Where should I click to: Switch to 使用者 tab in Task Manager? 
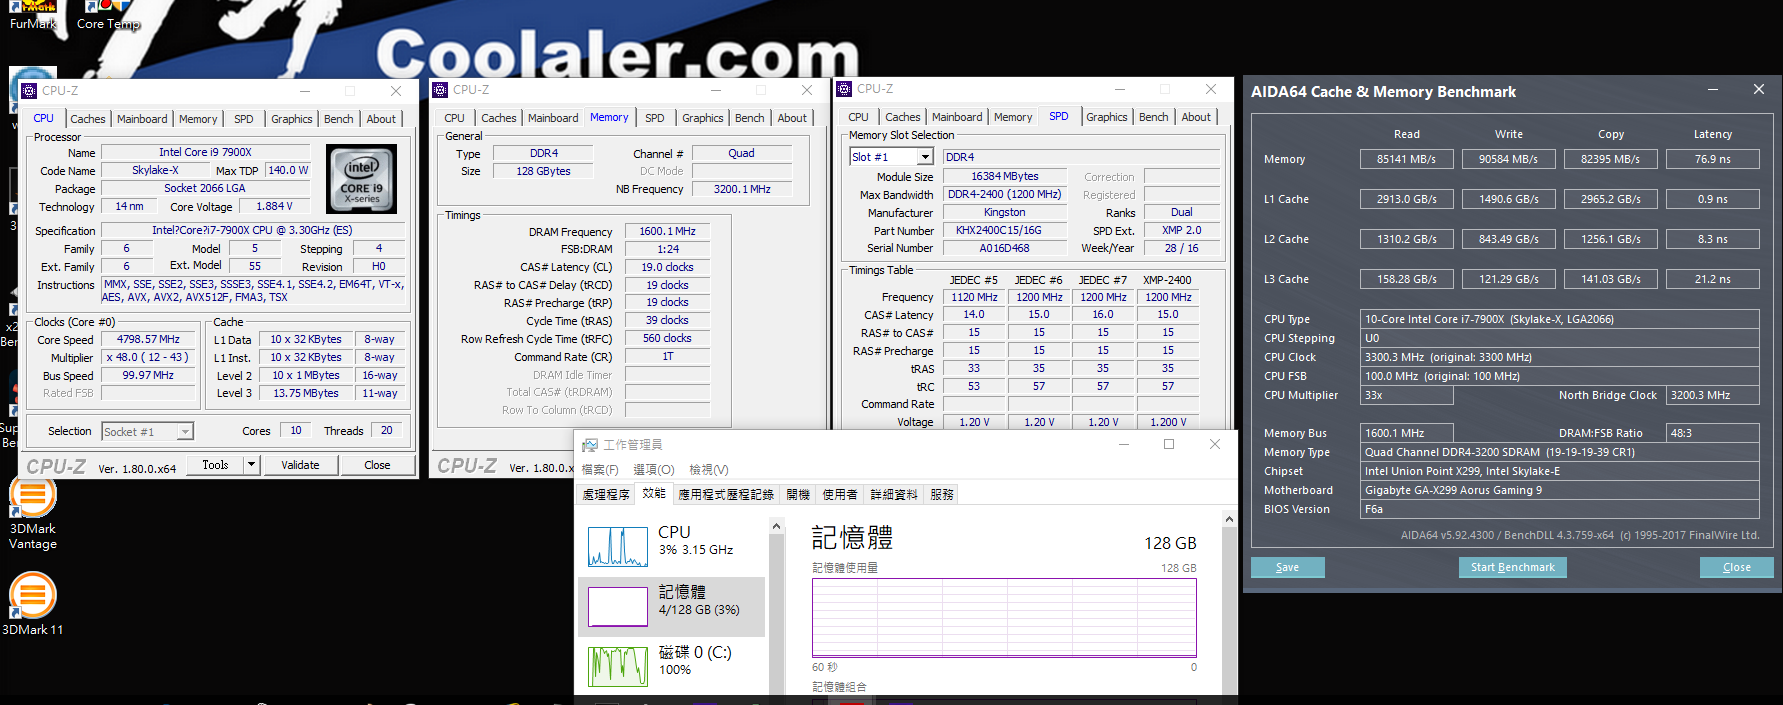tap(840, 495)
